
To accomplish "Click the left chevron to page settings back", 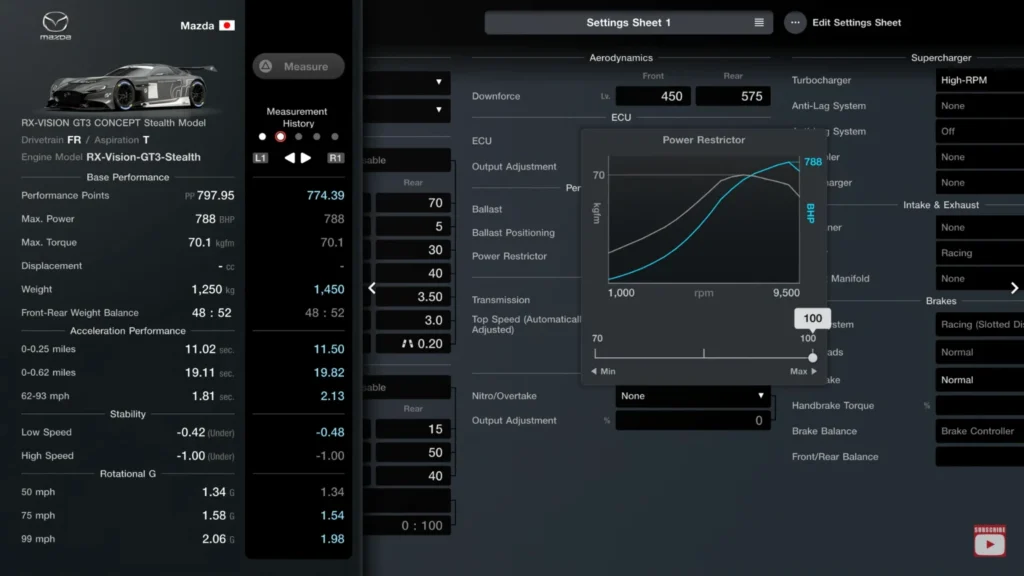I will coord(372,288).
